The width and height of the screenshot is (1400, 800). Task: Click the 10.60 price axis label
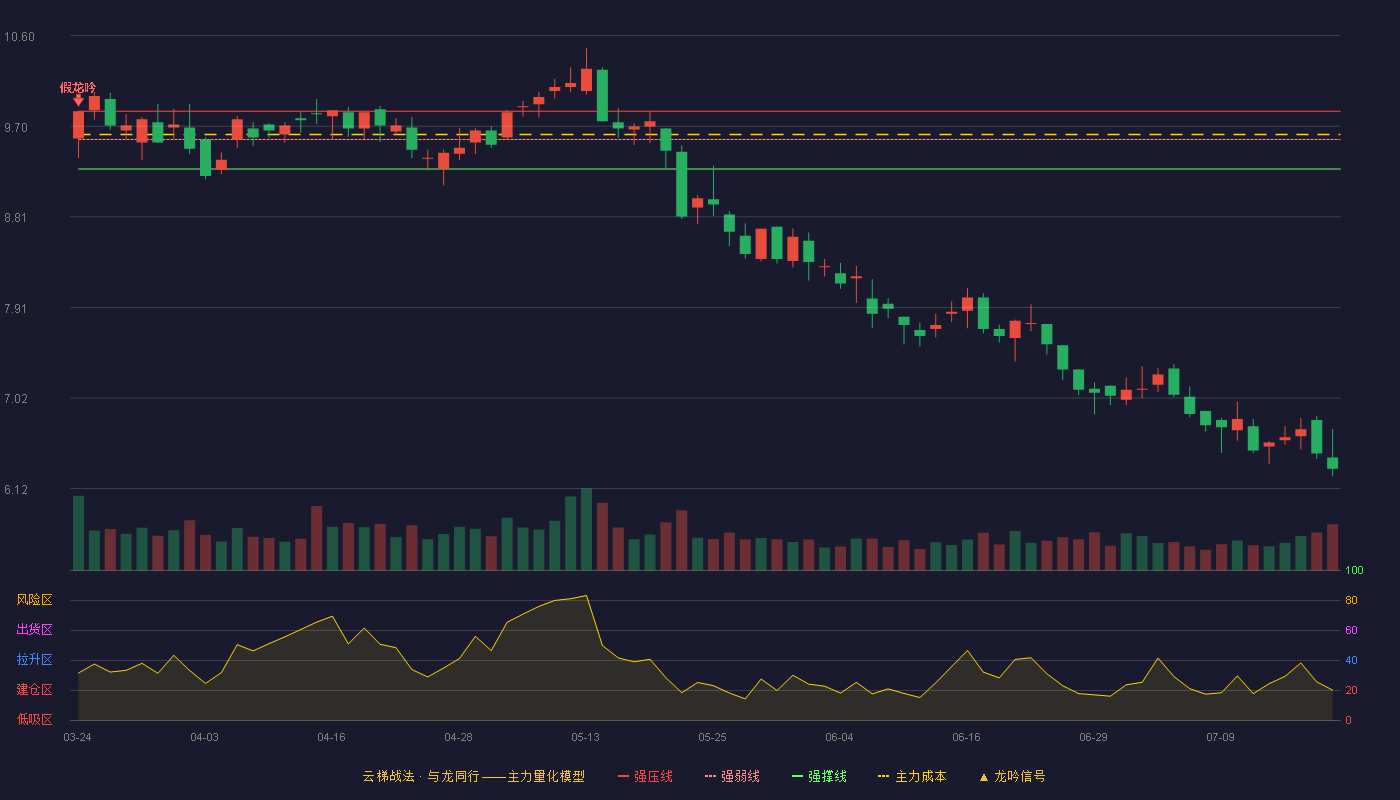coord(19,37)
